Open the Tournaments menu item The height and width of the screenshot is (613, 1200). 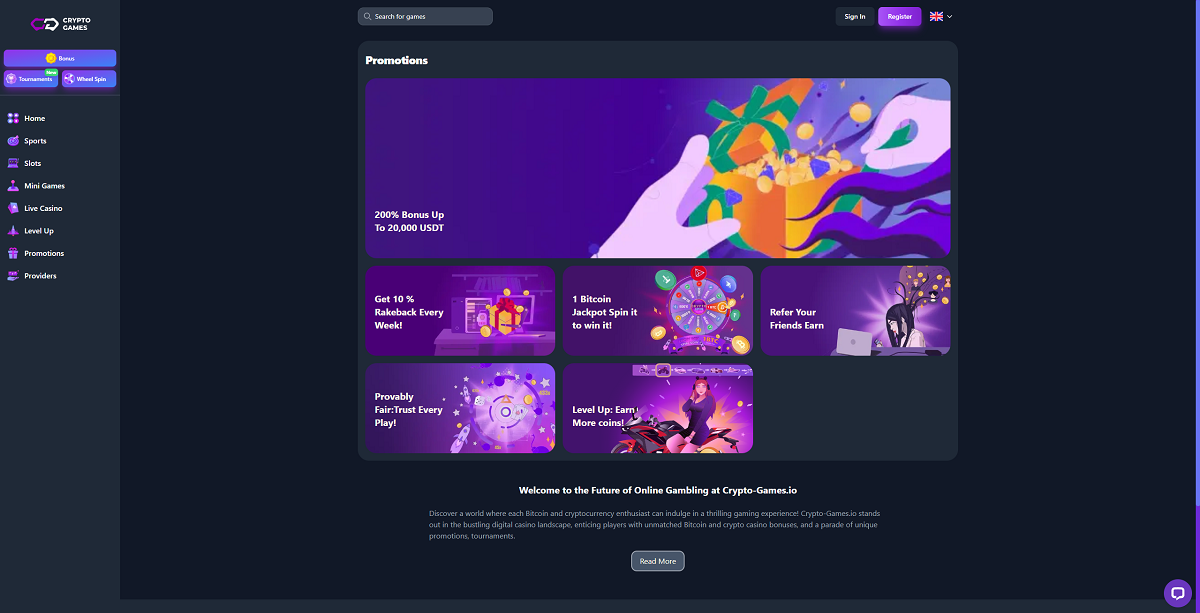tap(31, 79)
